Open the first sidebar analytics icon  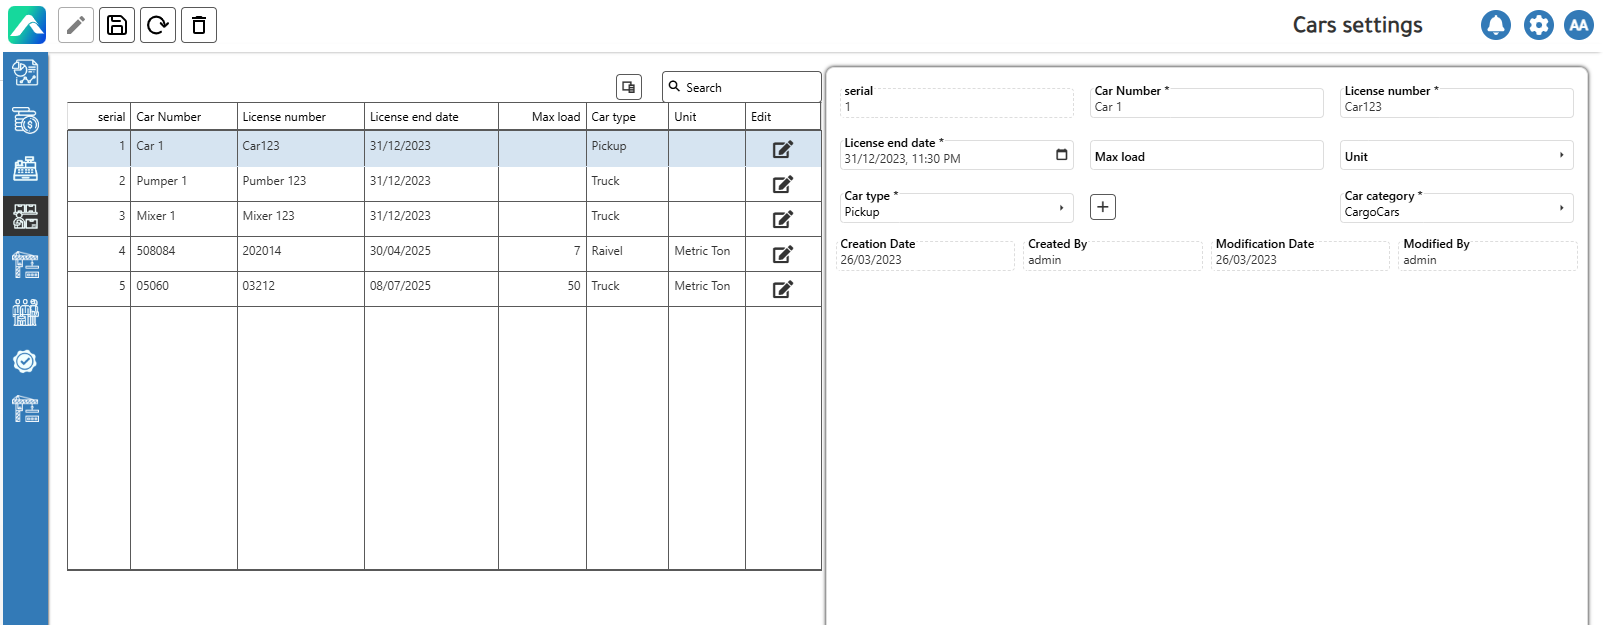click(25, 72)
